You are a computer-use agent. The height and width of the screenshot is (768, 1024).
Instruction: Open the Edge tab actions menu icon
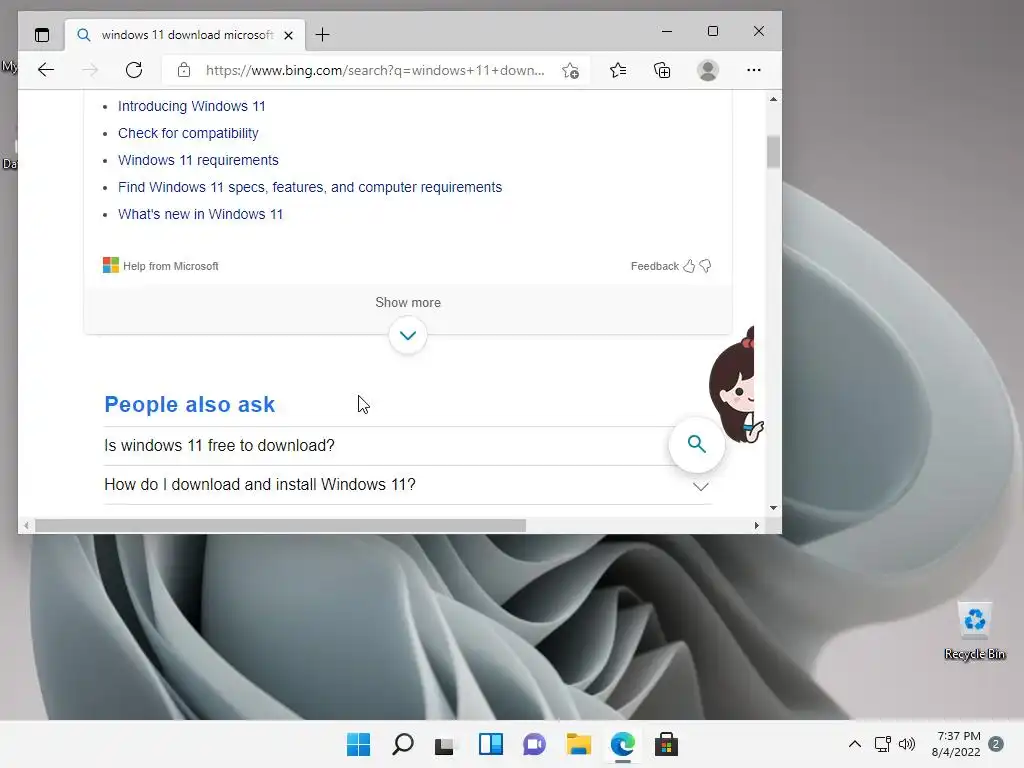click(42, 35)
